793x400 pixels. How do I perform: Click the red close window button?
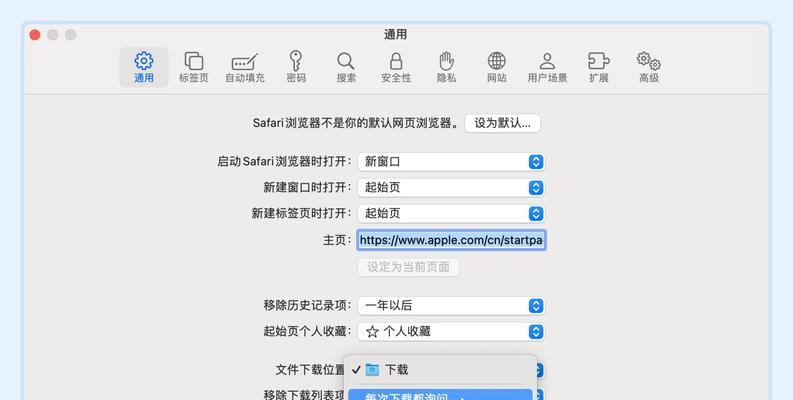tap(35, 35)
